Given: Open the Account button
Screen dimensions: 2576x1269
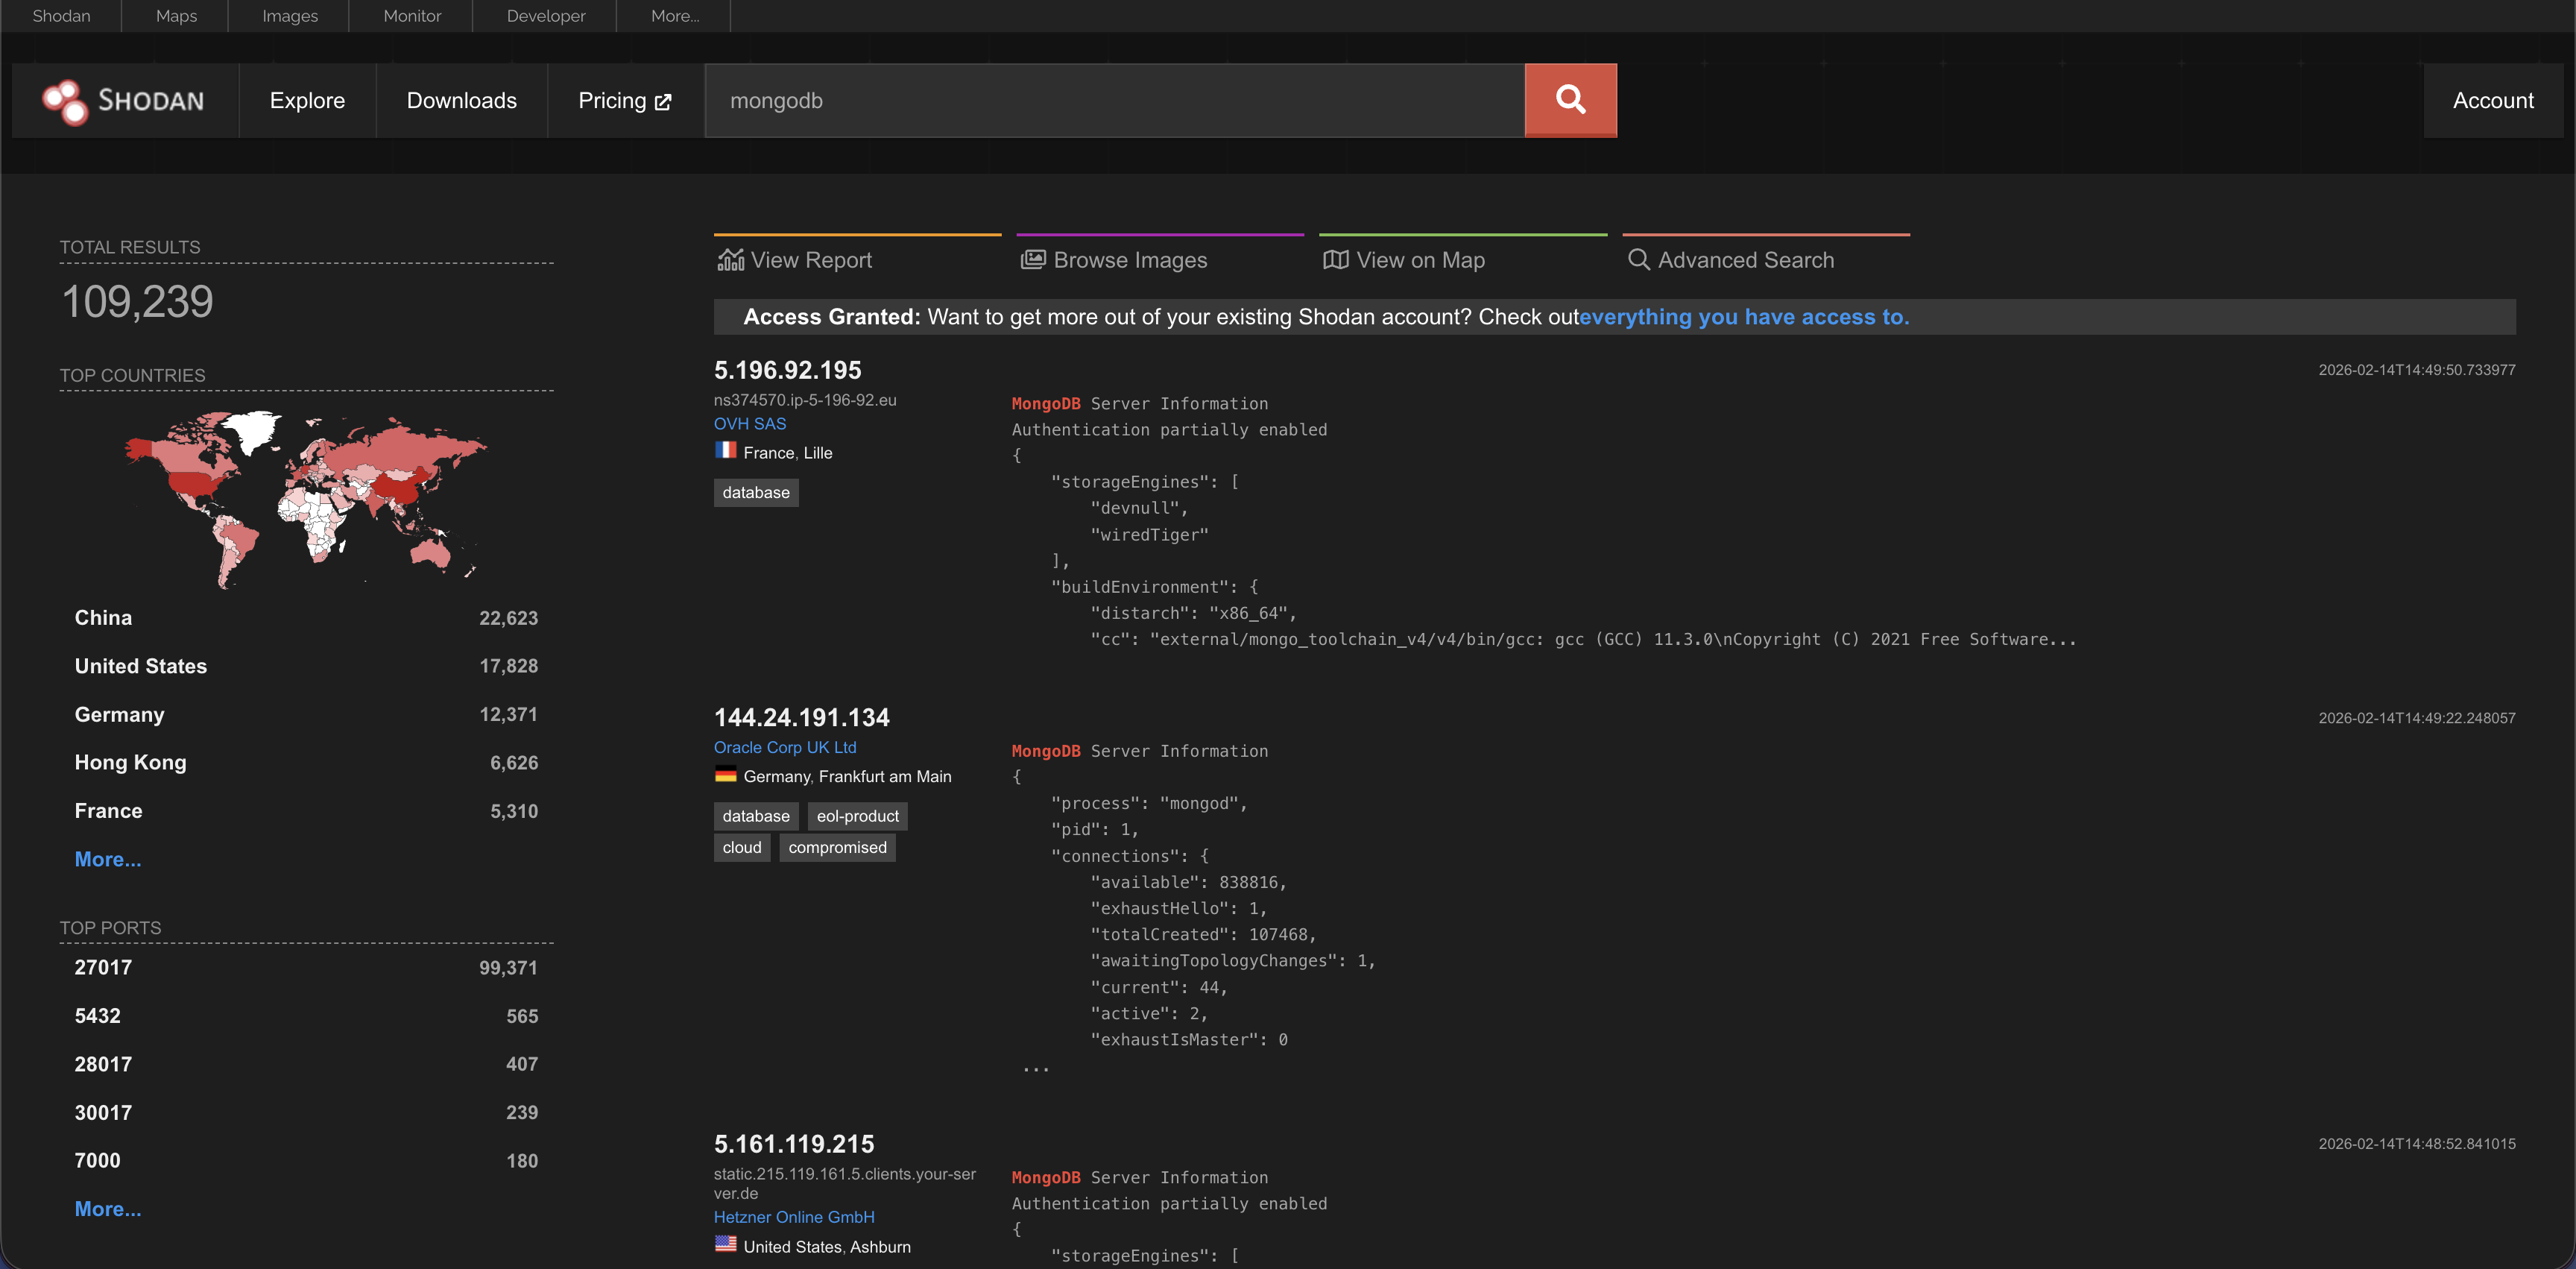Looking at the screenshot, I should point(2492,101).
